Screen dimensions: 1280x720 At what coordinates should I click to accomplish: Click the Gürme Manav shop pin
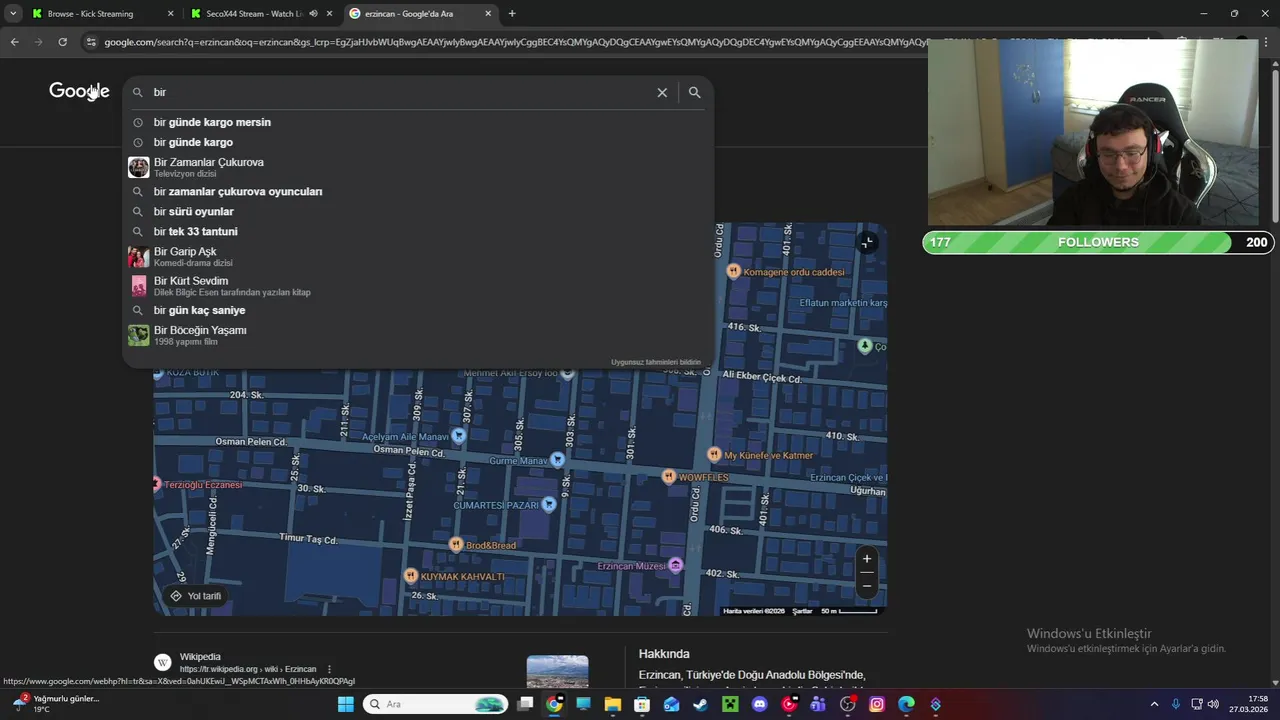point(558,460)
